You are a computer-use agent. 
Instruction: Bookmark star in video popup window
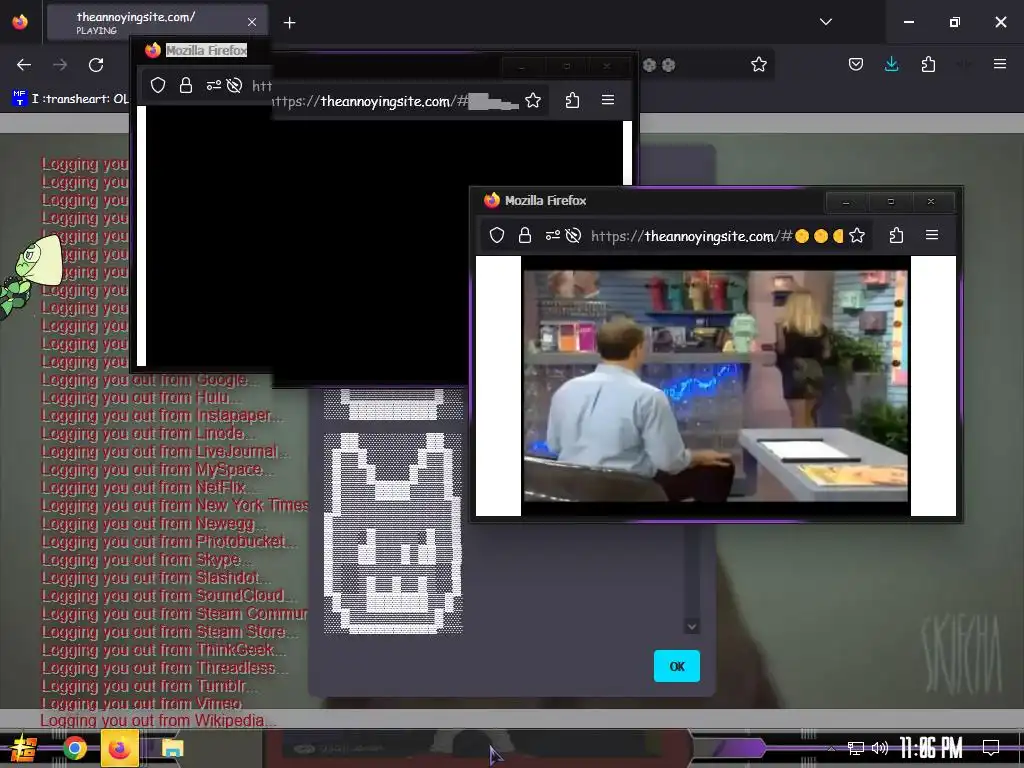[x=857, y=235]
